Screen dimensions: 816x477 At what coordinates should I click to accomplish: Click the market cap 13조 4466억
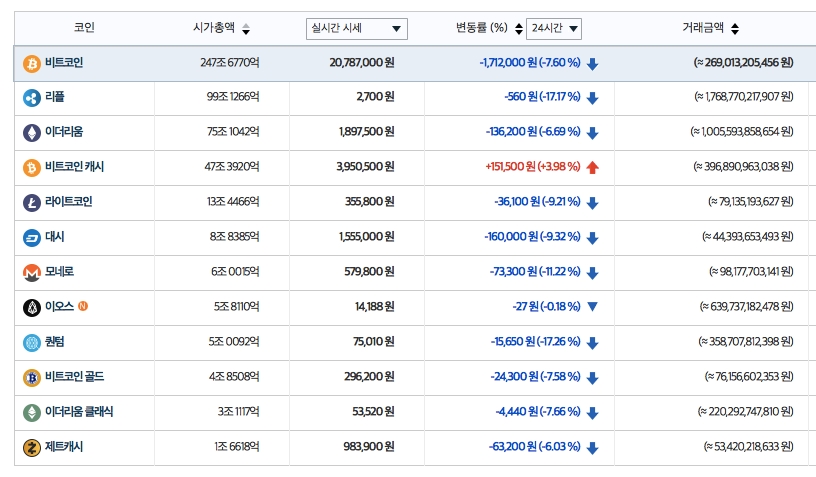(x=233, y=201)
